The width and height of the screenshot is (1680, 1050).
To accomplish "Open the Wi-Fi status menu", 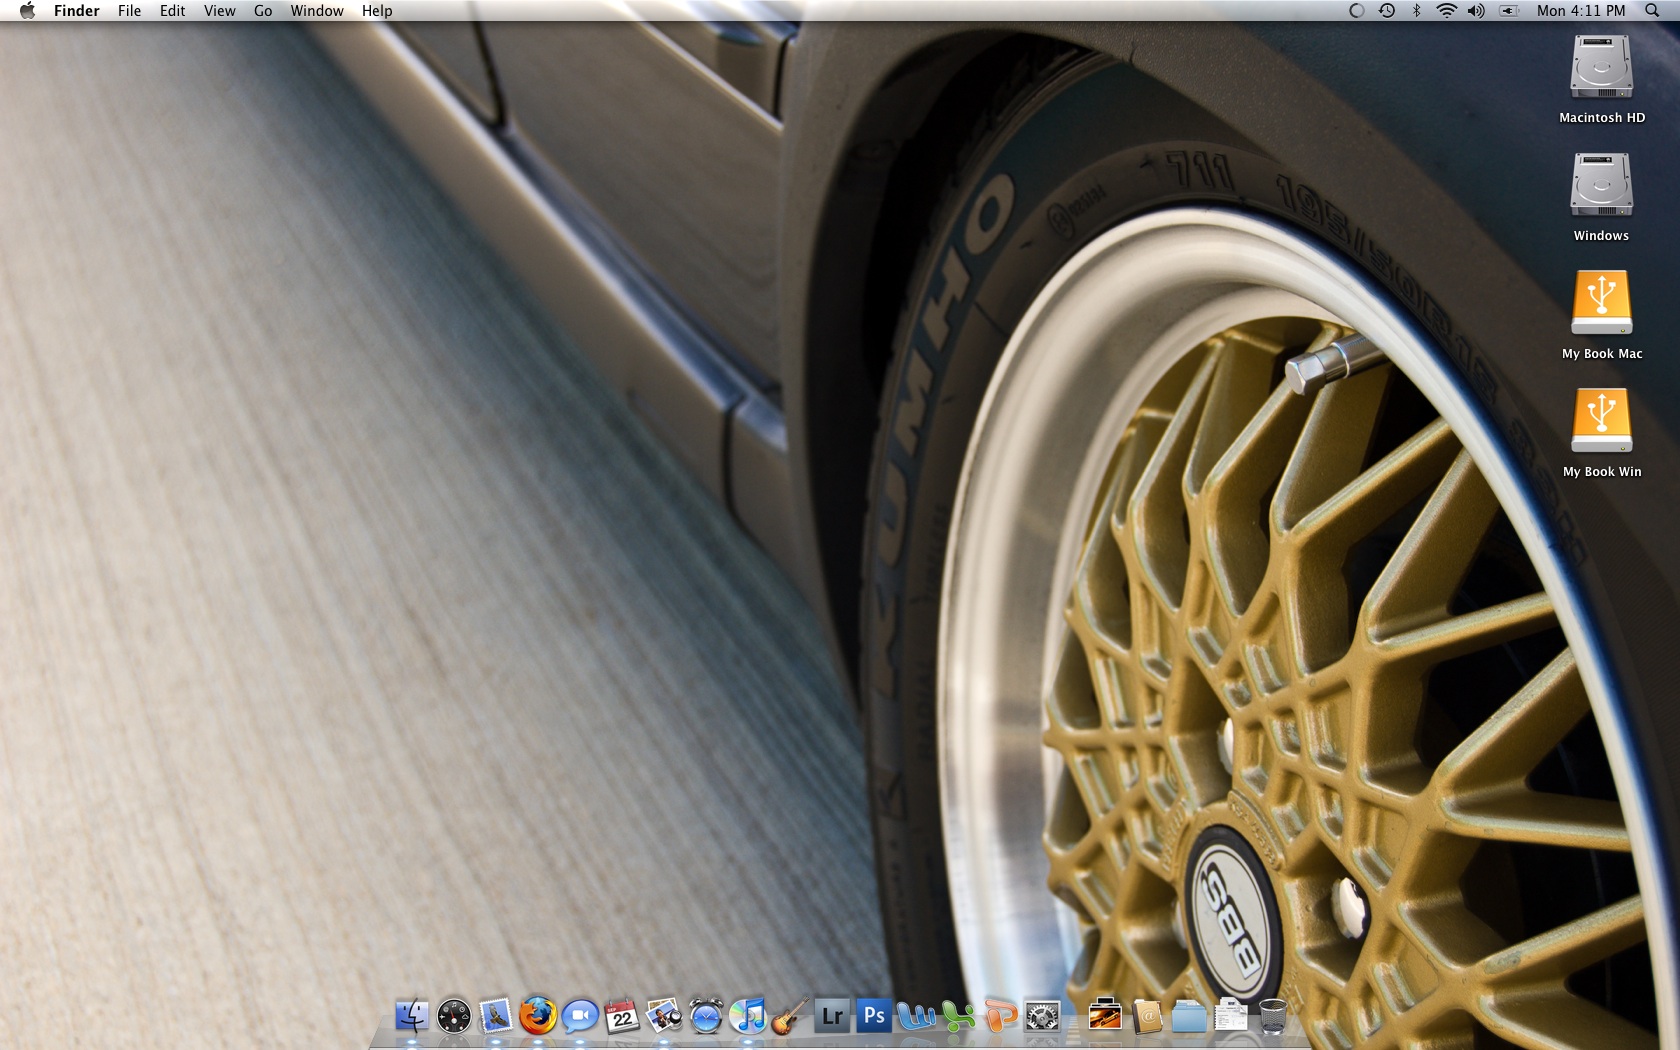I will (x=1446, y=11).
